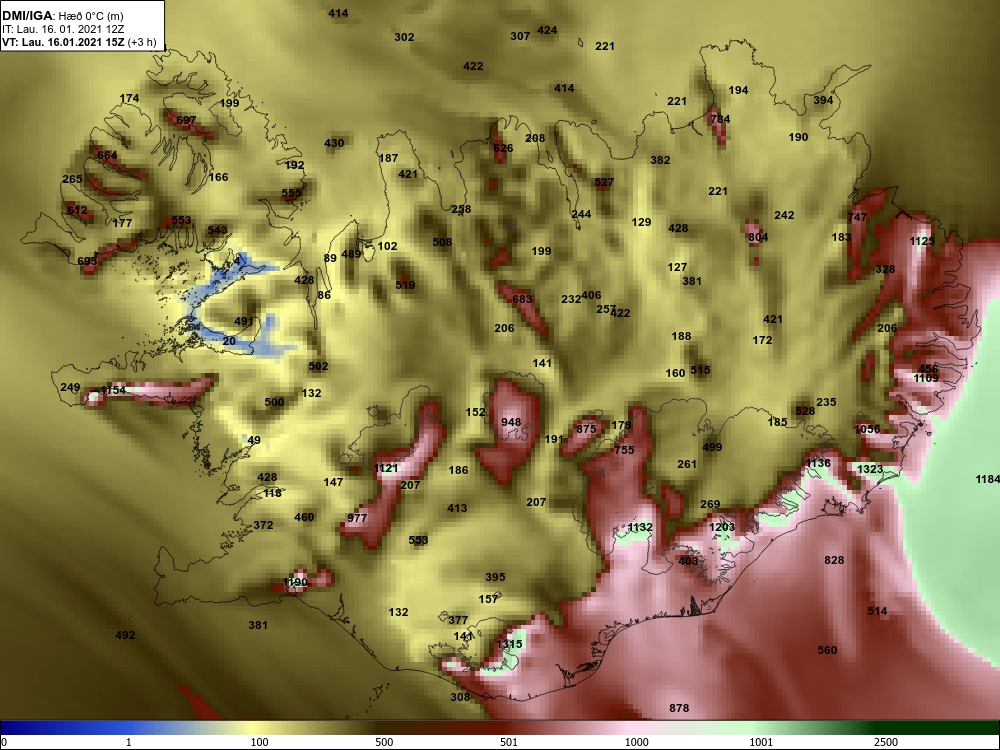Screen dimensions: 1000x750
Task: Click legend label '1001' on the color bar
Action: (x=761, y=742)
